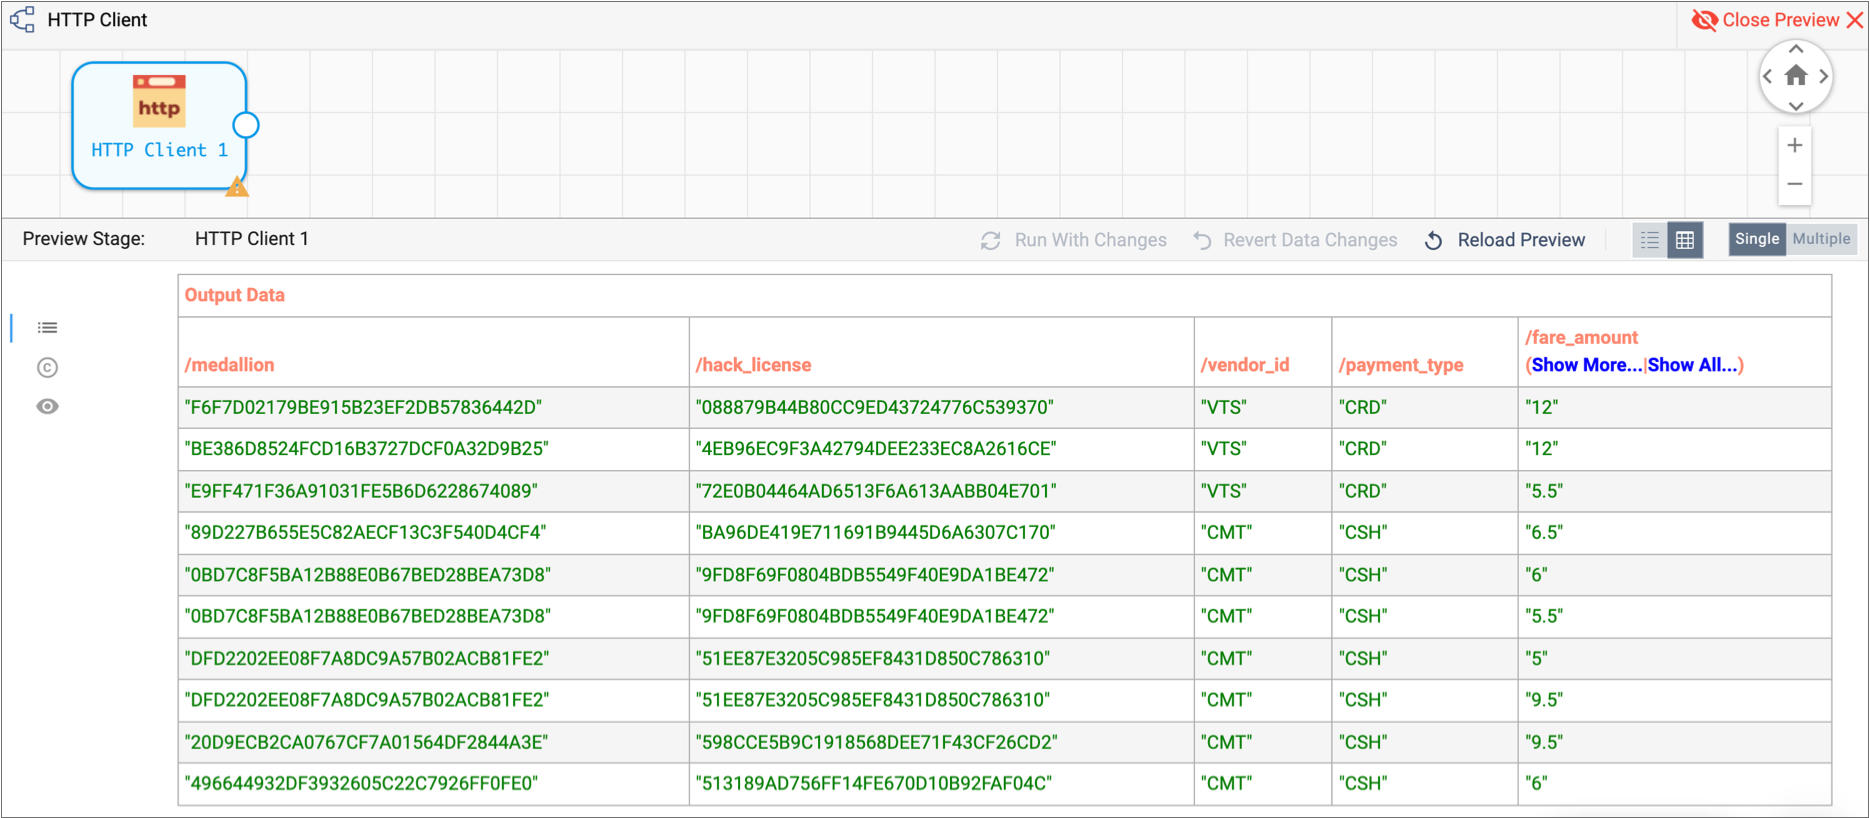Close the preview panel
The height and width of the screenshot is (818, 1870).
pos(1777,20)
